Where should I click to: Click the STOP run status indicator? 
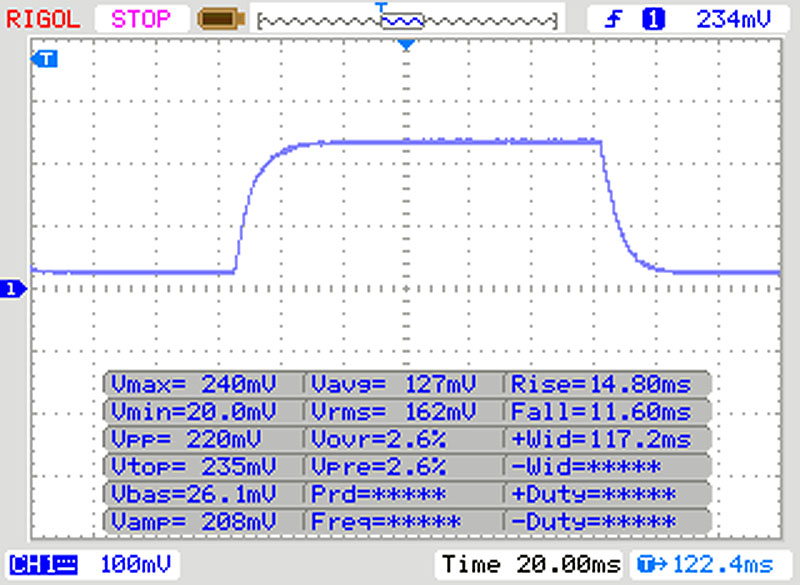point(140,17)
